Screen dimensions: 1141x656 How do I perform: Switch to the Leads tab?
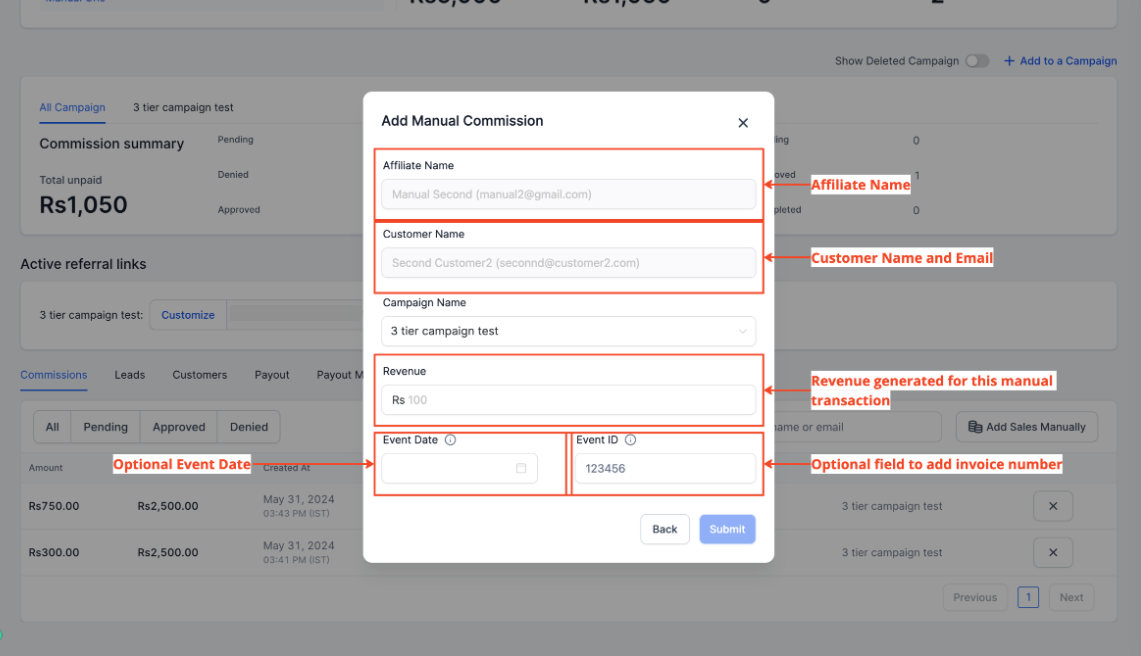(130, 375)
